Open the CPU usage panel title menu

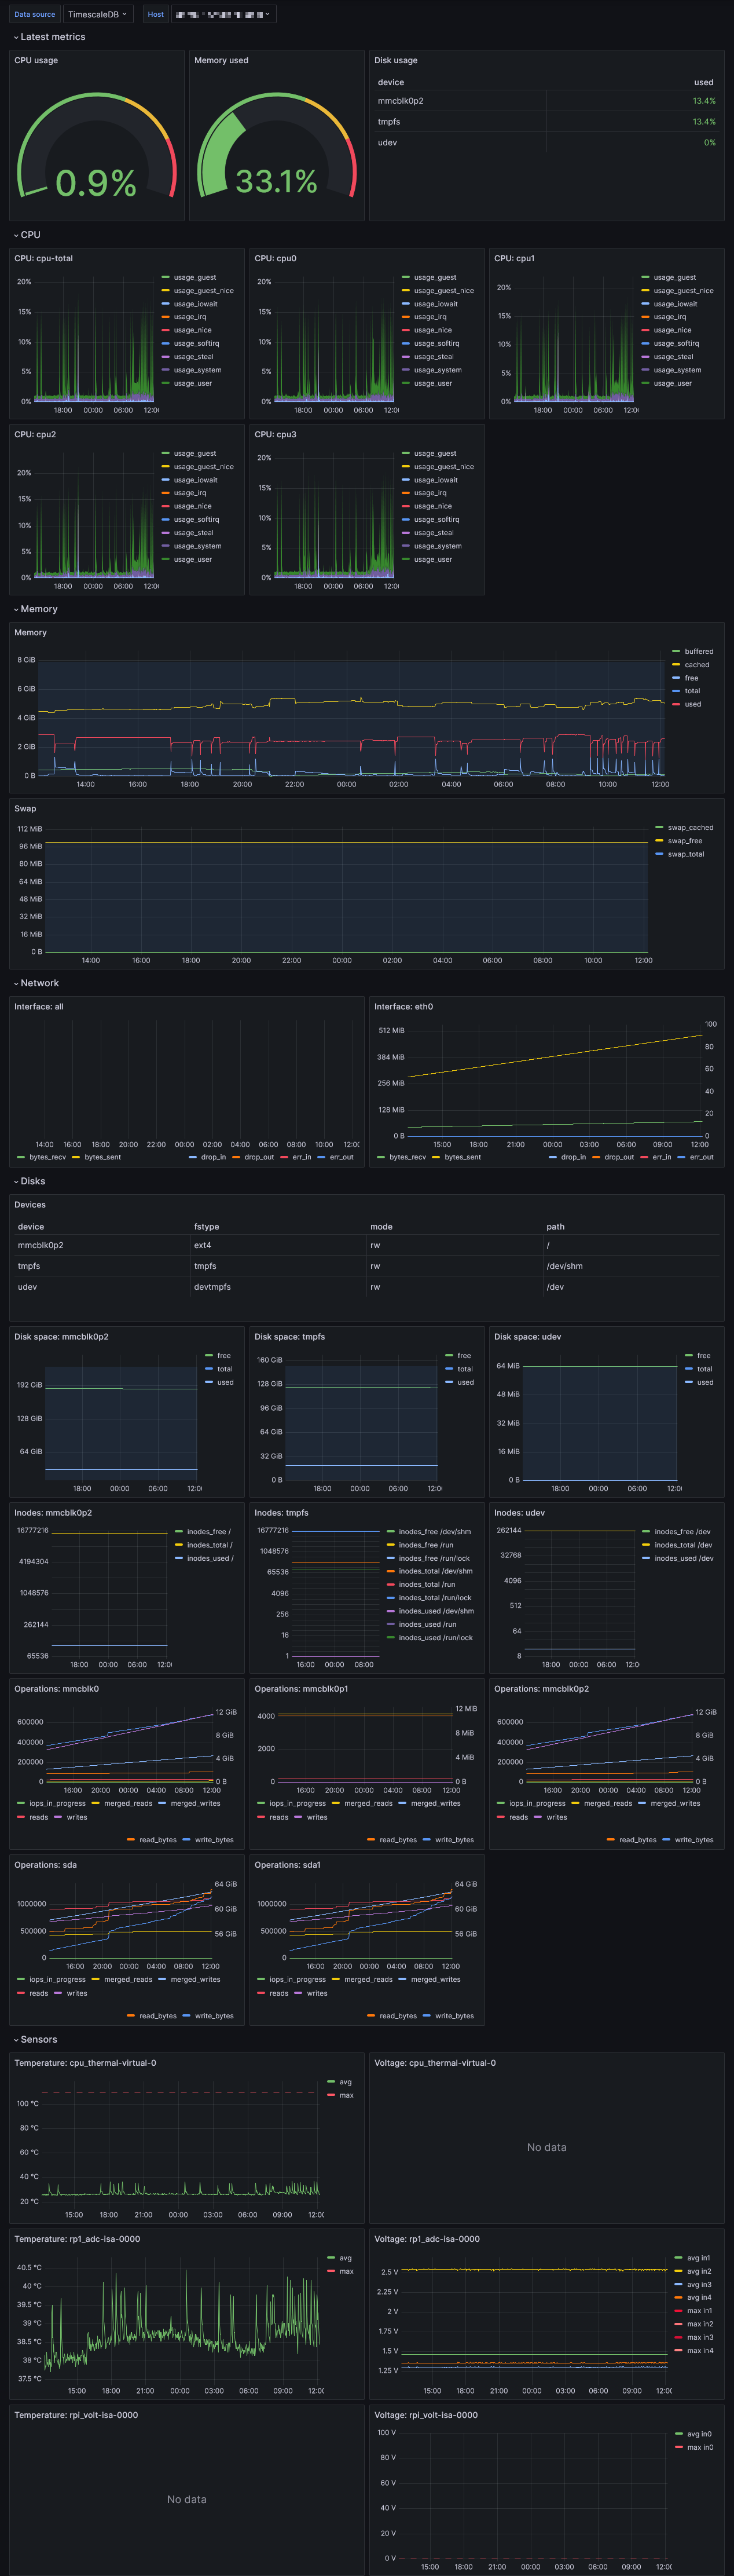[36, 60]
